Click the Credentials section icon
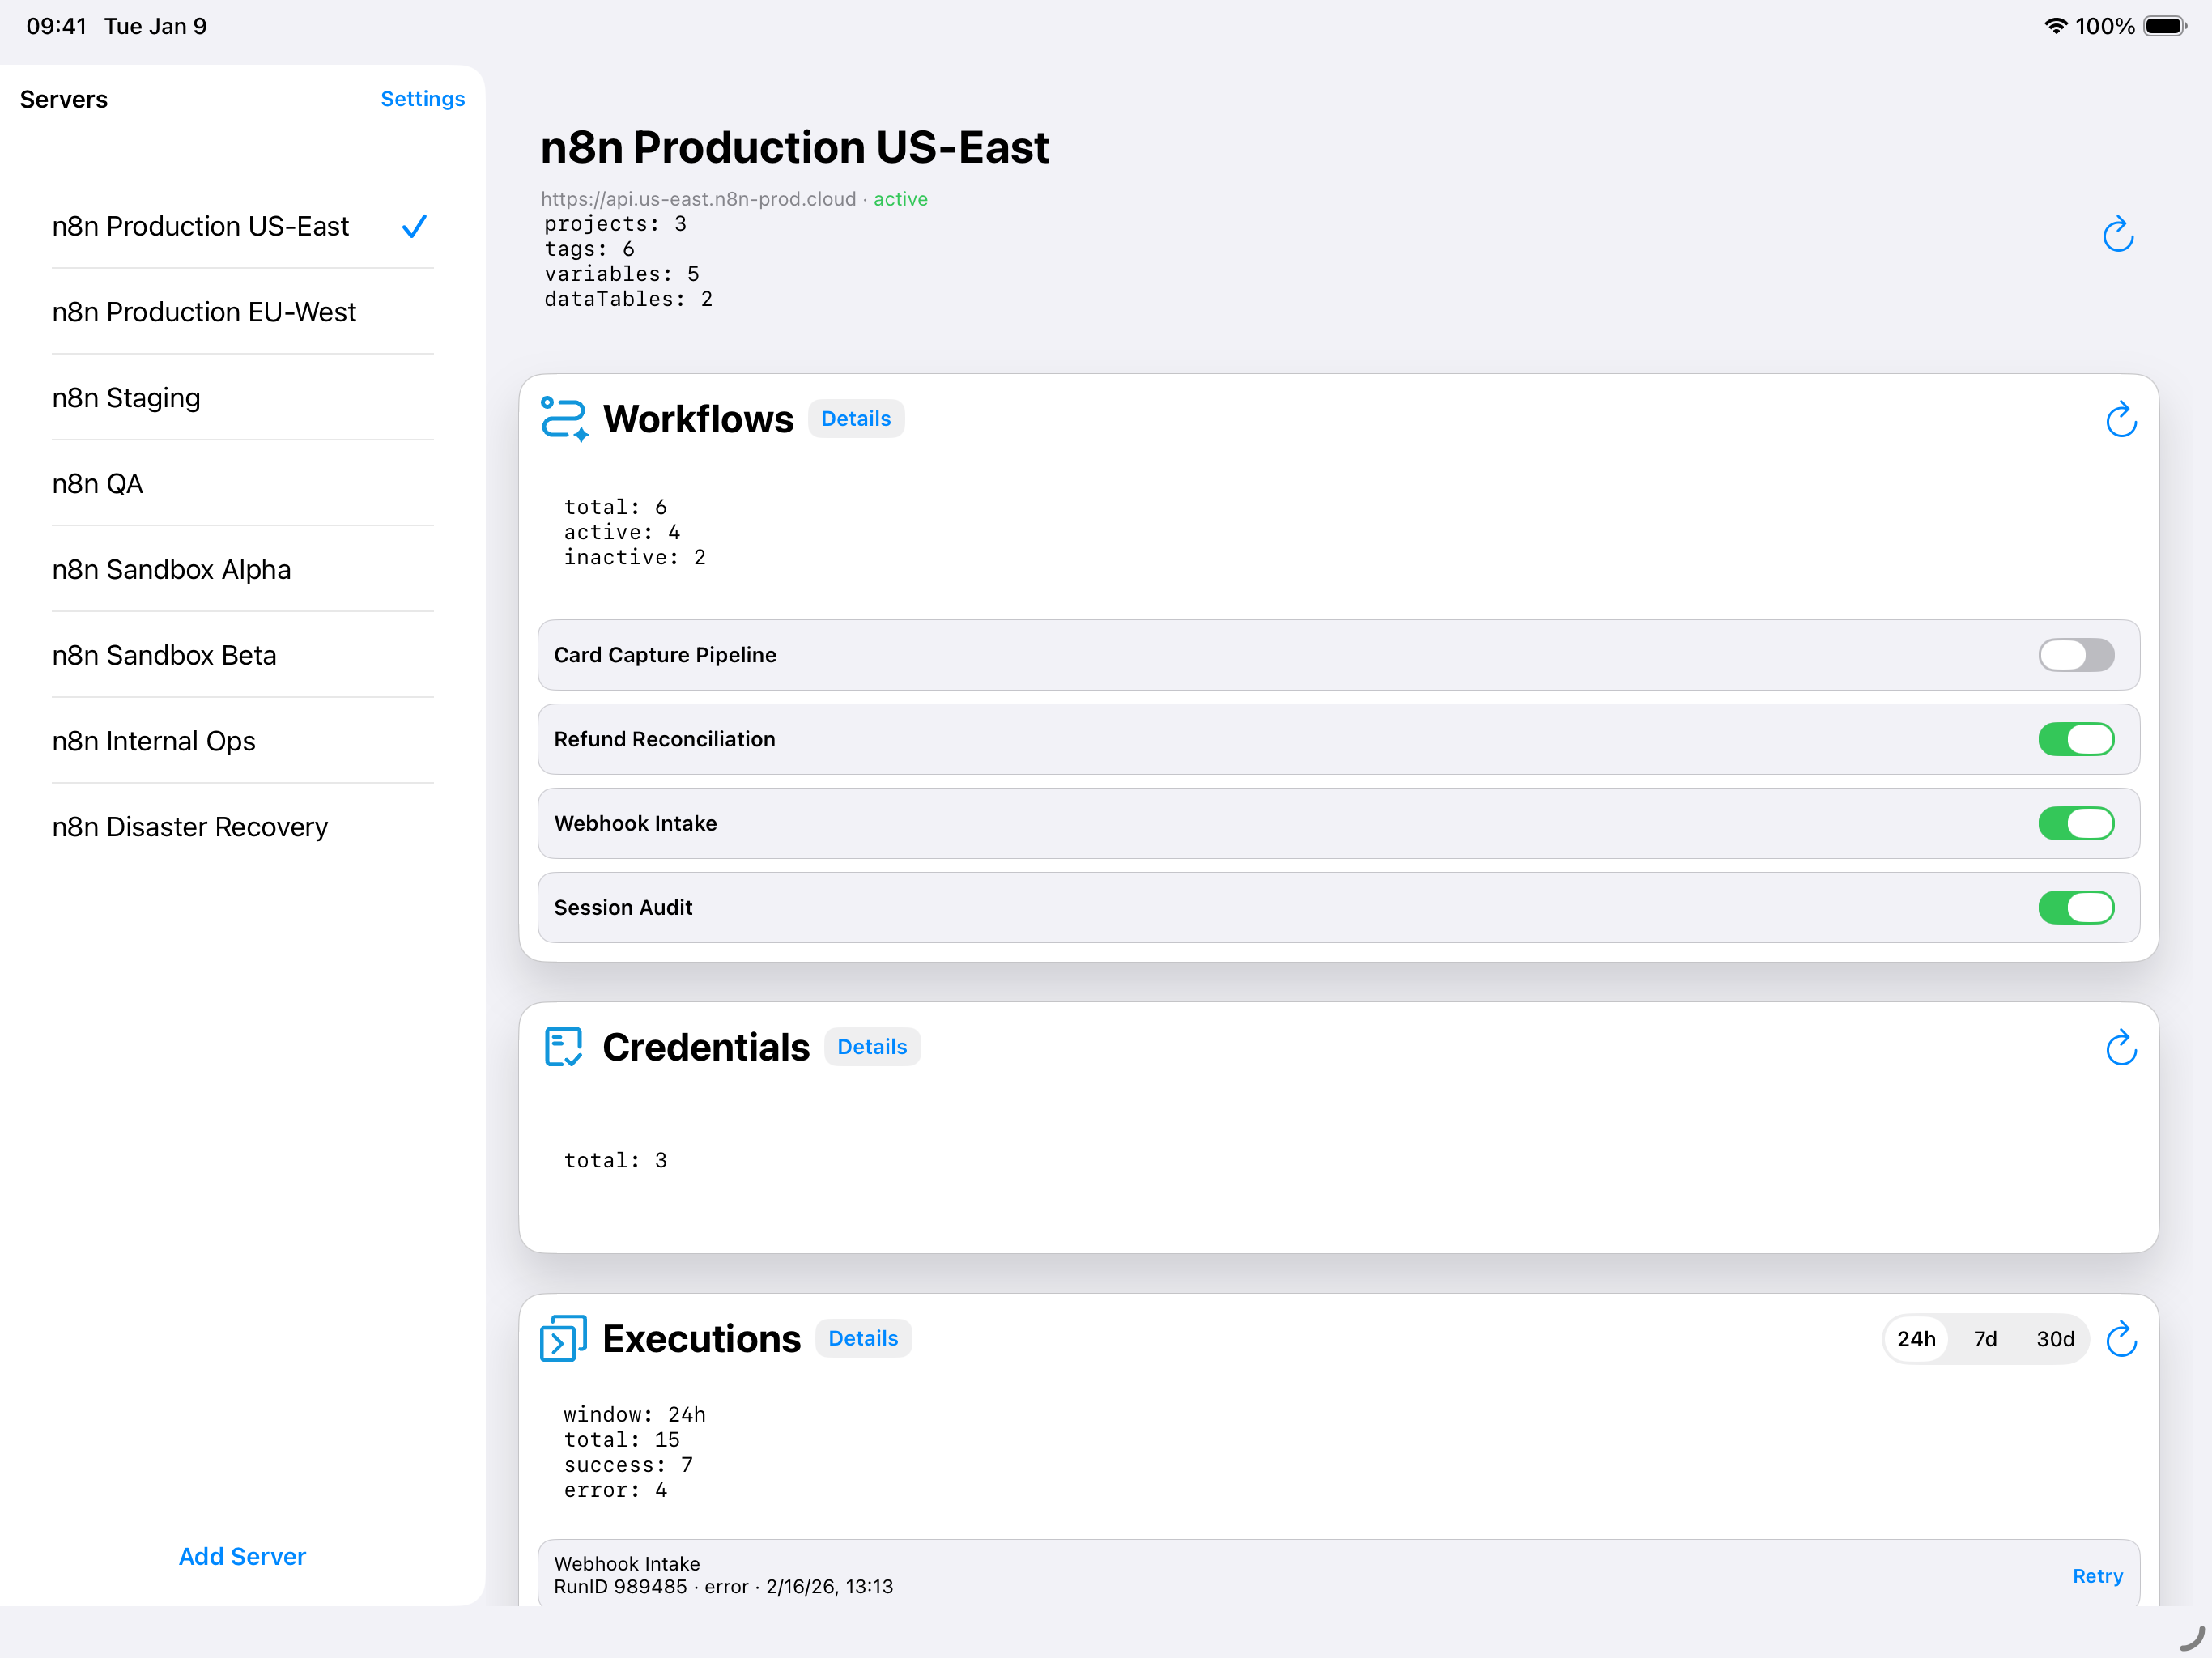Screen dimensions: 2212x1658 click(x=564, y=1047)
